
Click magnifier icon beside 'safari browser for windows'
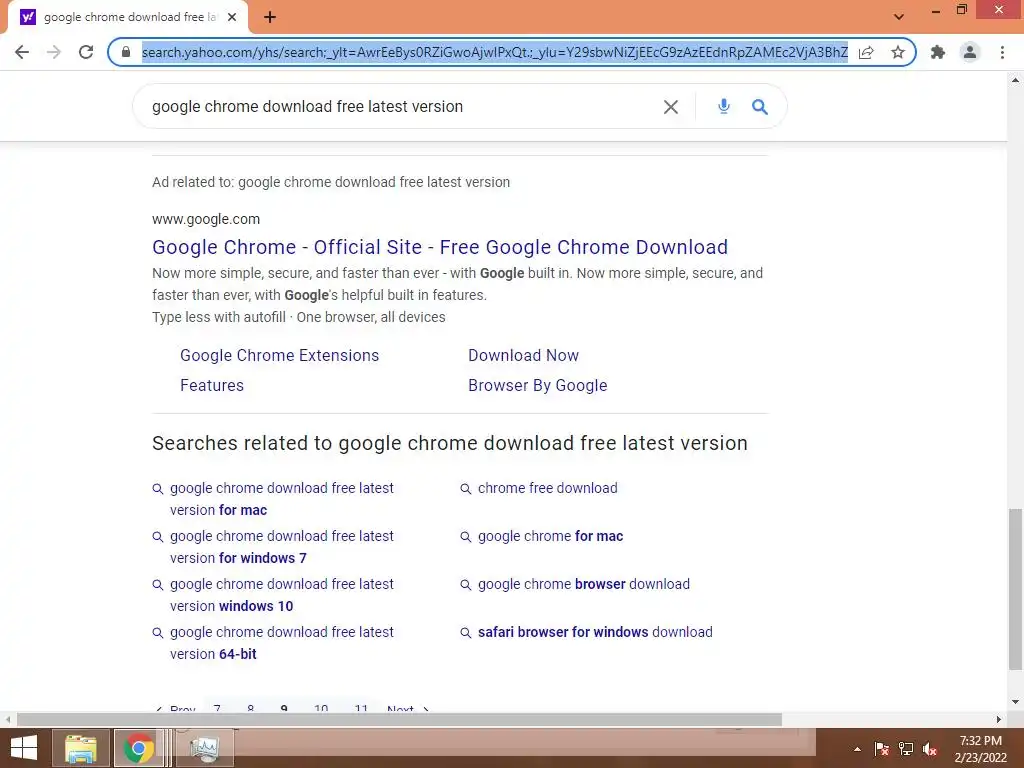point(466,633)
